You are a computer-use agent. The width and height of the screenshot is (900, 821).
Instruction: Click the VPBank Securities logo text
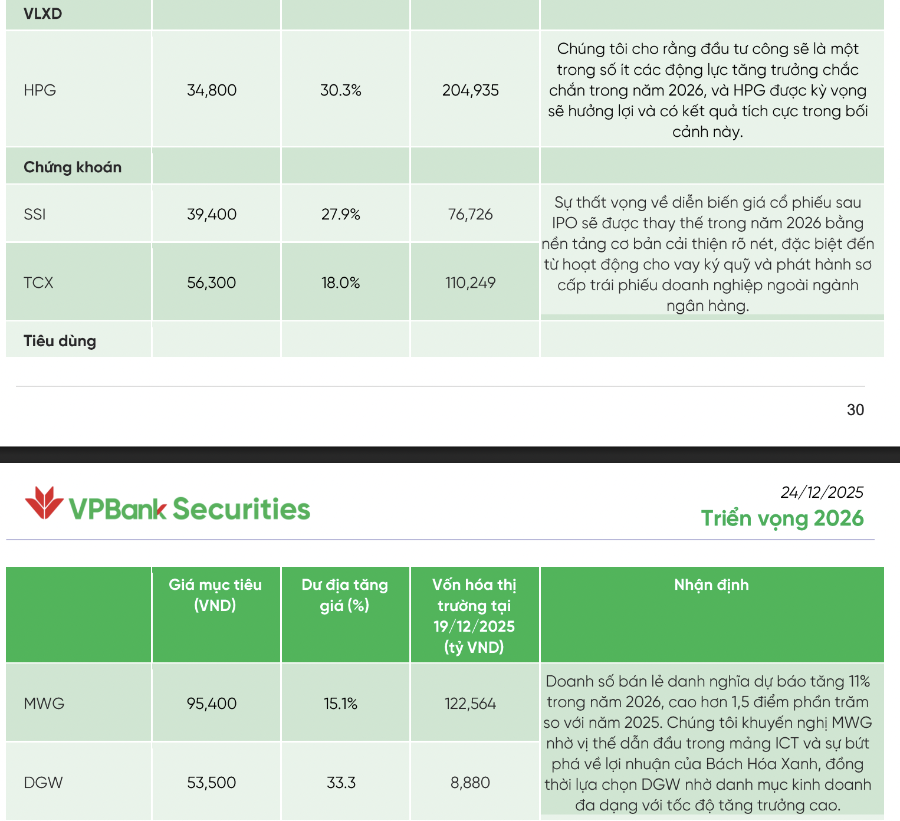coord(189,509)
